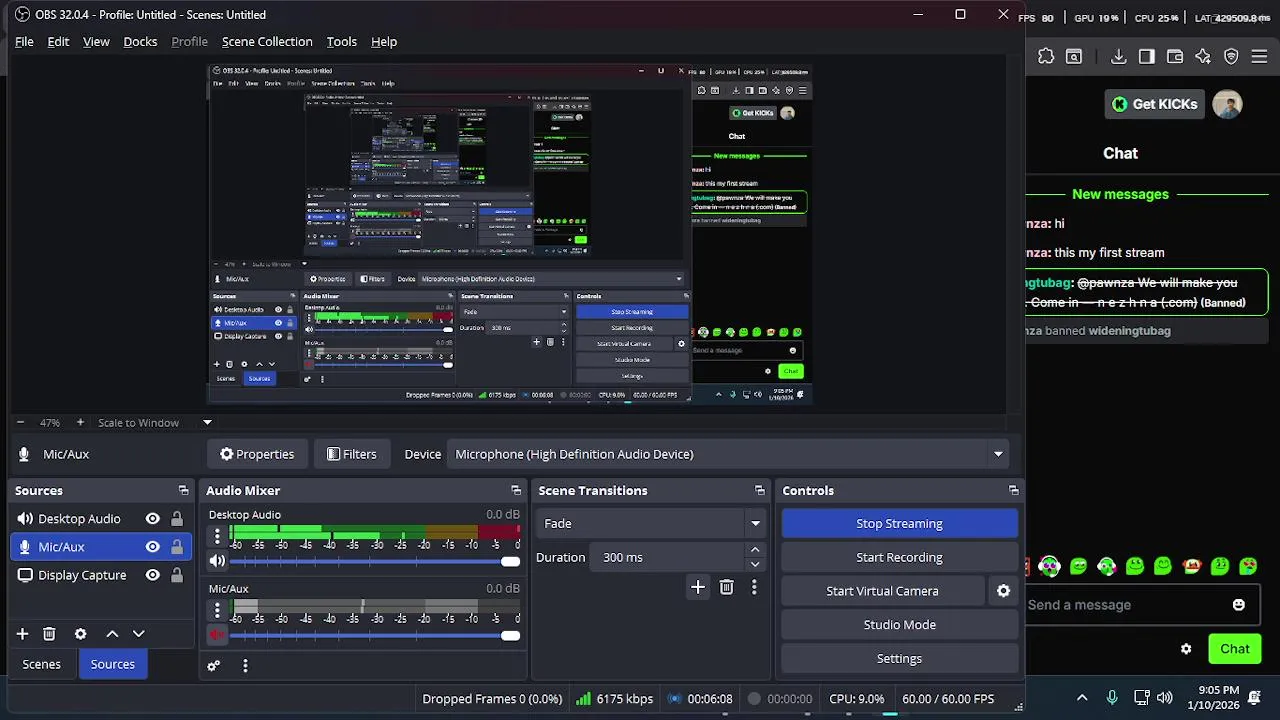Open the Scale to Window dropdown

click(x=155, y=422)
